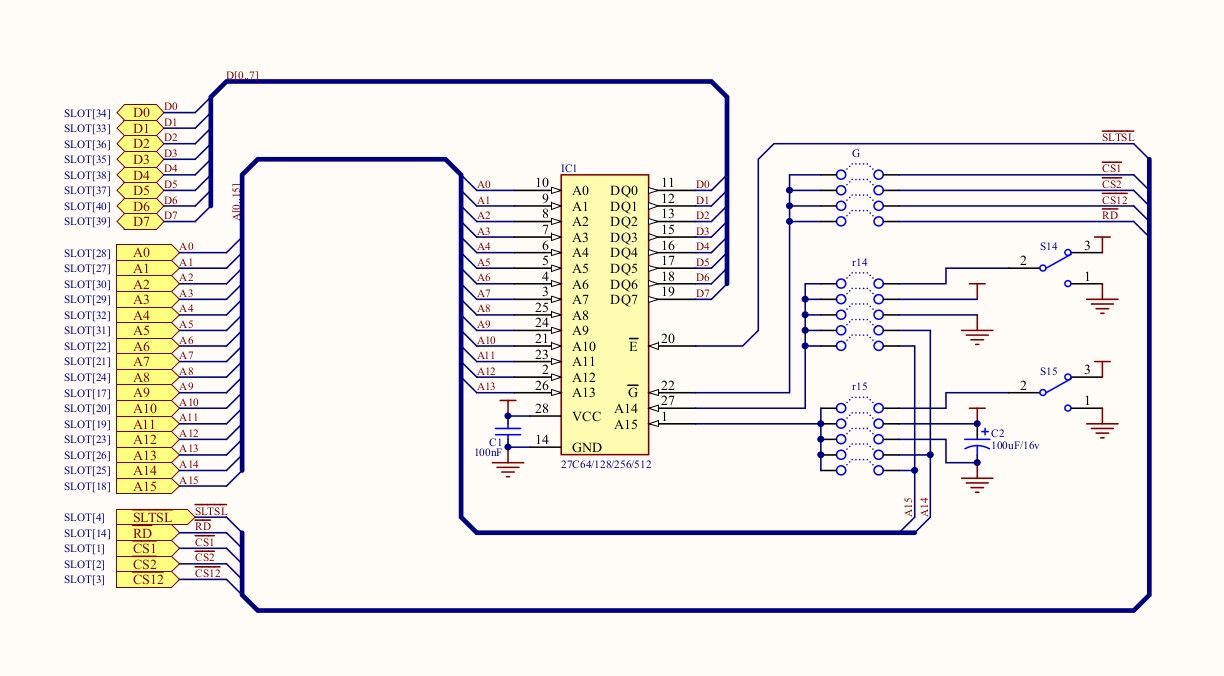The image size is (1224, 676).
Task: Select the yellow D7 port symbol
Action: 141,221
